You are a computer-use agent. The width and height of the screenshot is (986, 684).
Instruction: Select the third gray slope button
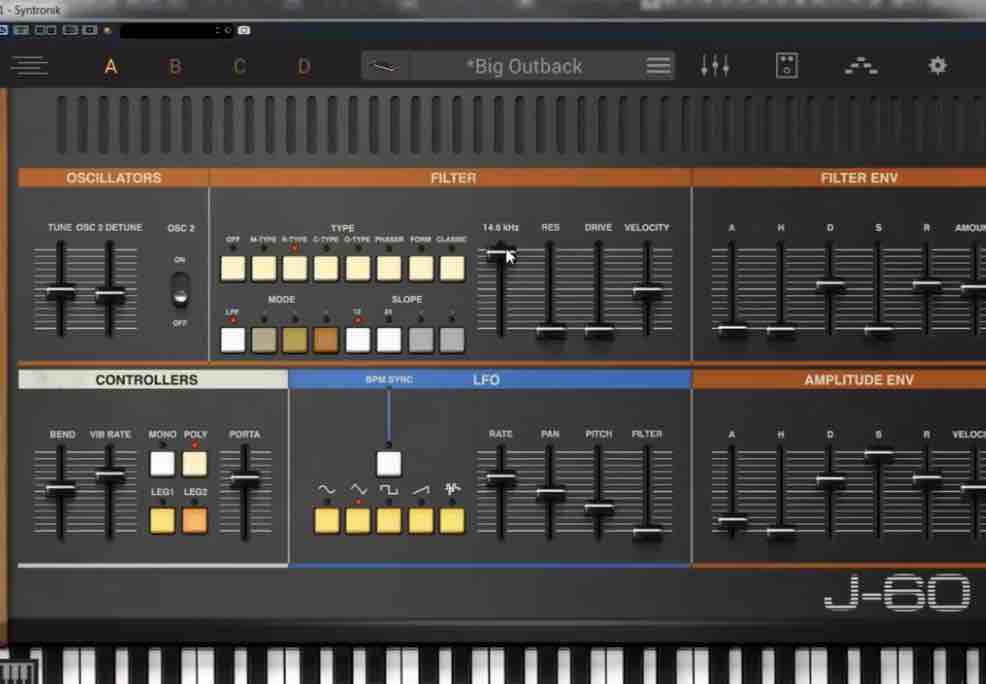tap(421, 339)
